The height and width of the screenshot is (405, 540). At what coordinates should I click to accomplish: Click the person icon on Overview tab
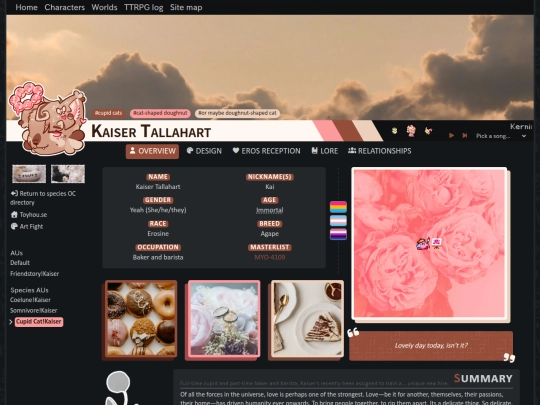click(133, 150)
